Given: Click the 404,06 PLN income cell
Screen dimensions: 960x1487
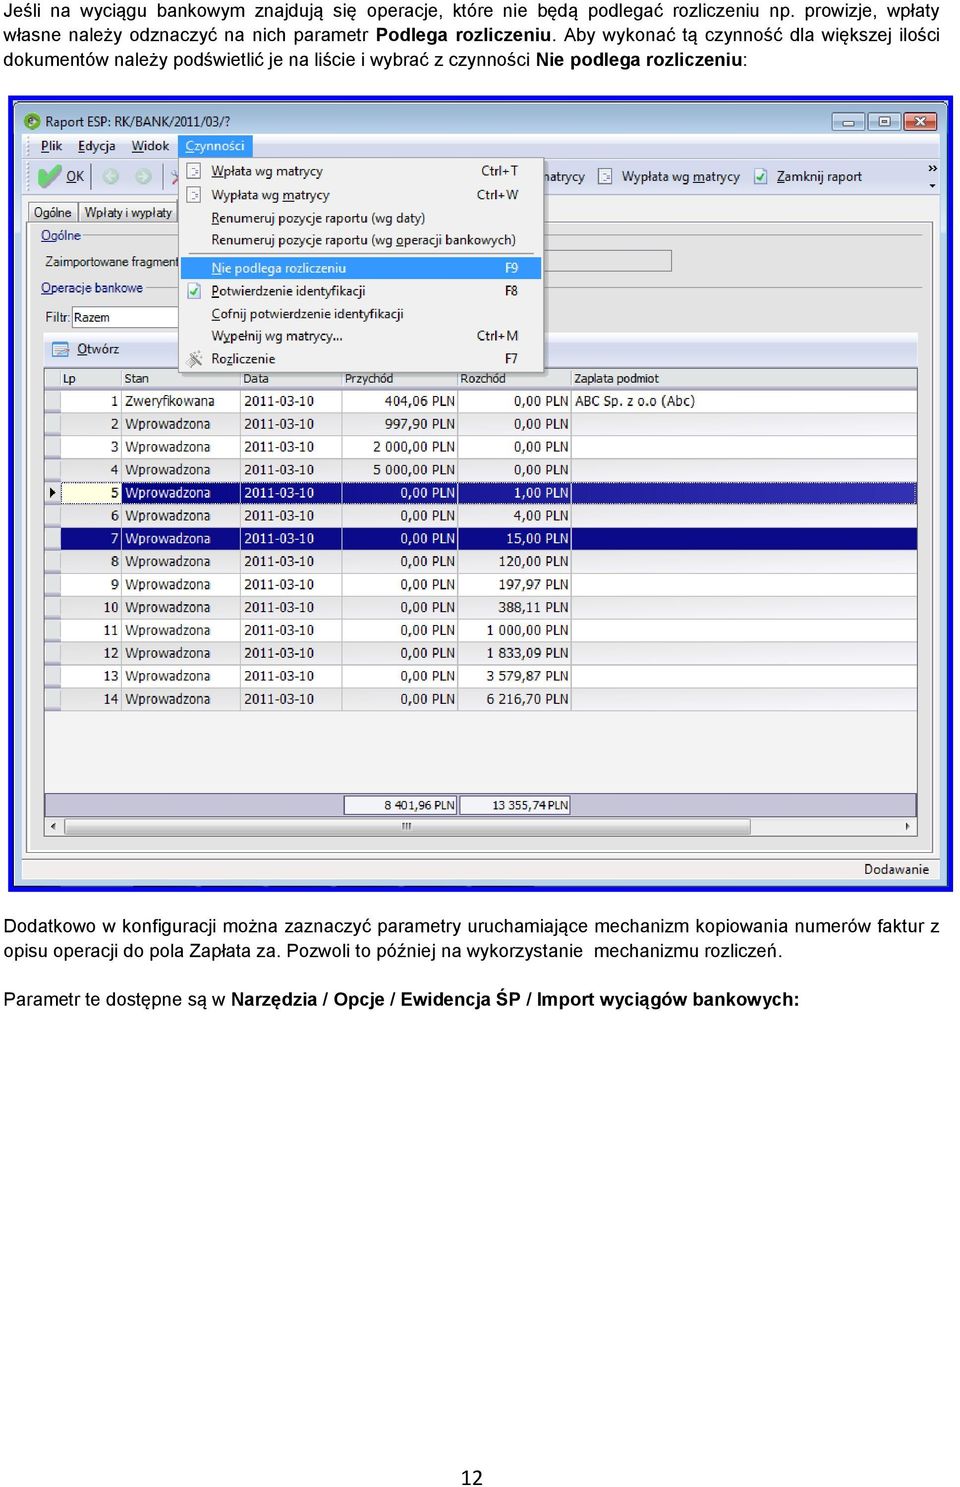Looking at the screenshot, I should pyautogui.click(x=400, y=401).
